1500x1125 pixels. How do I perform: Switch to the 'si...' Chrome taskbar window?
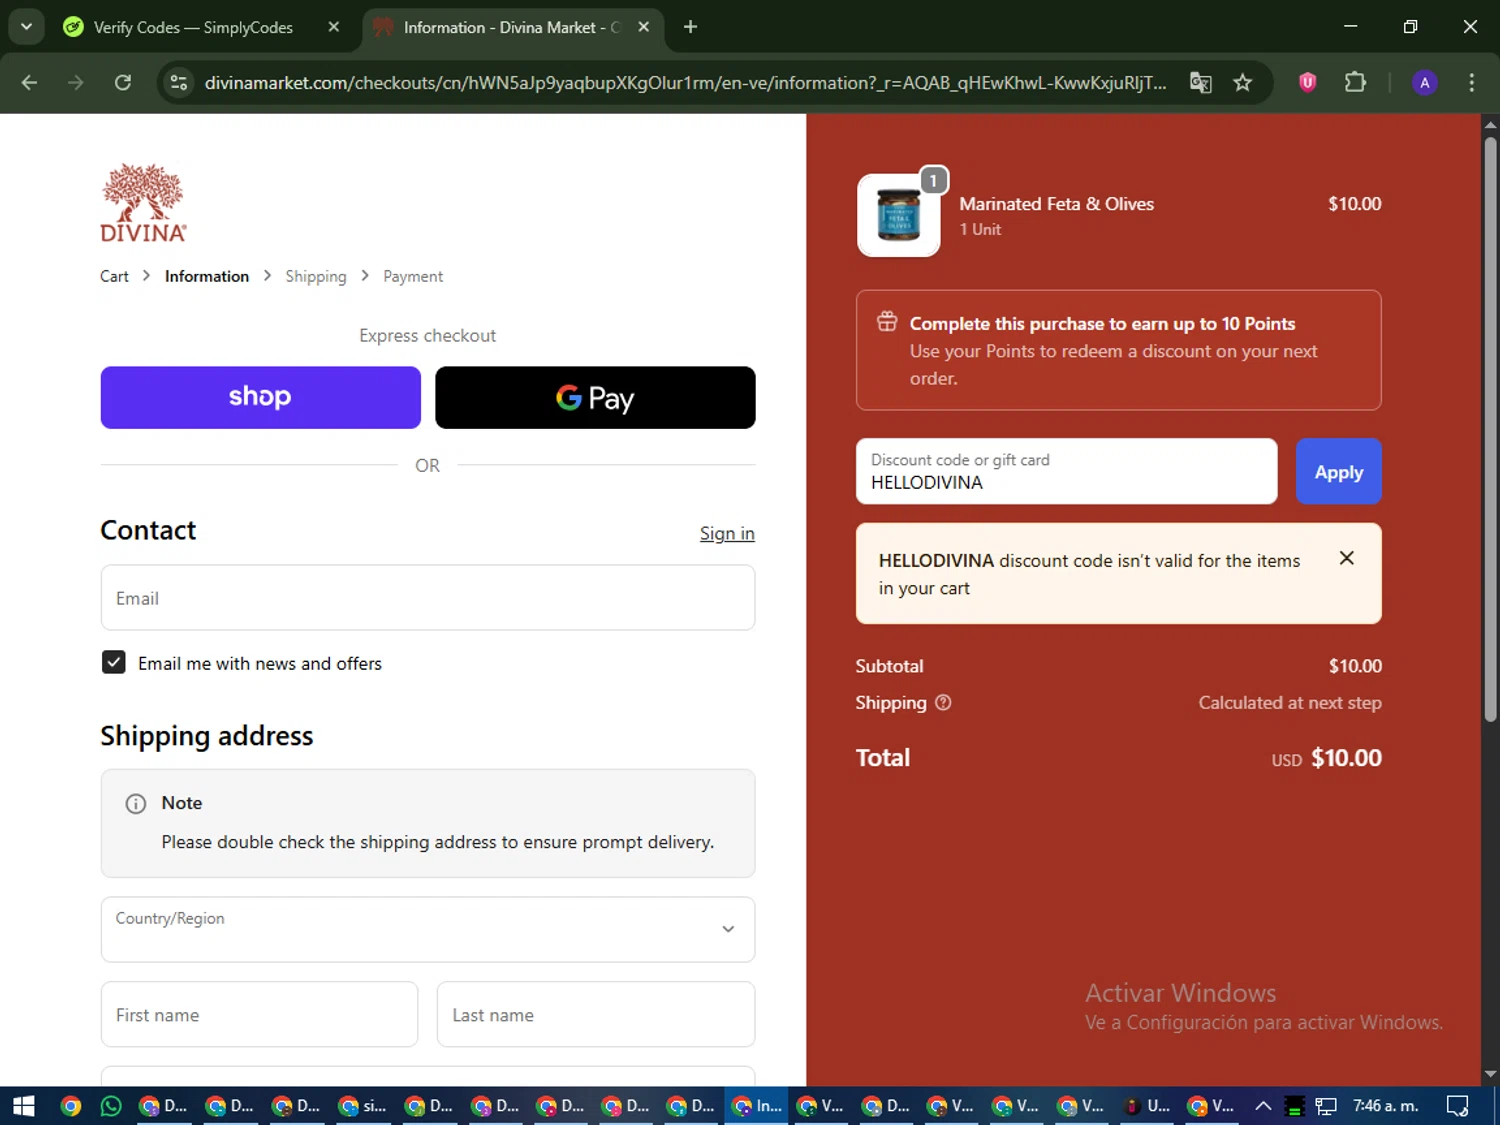click(x=363, y=1106)
